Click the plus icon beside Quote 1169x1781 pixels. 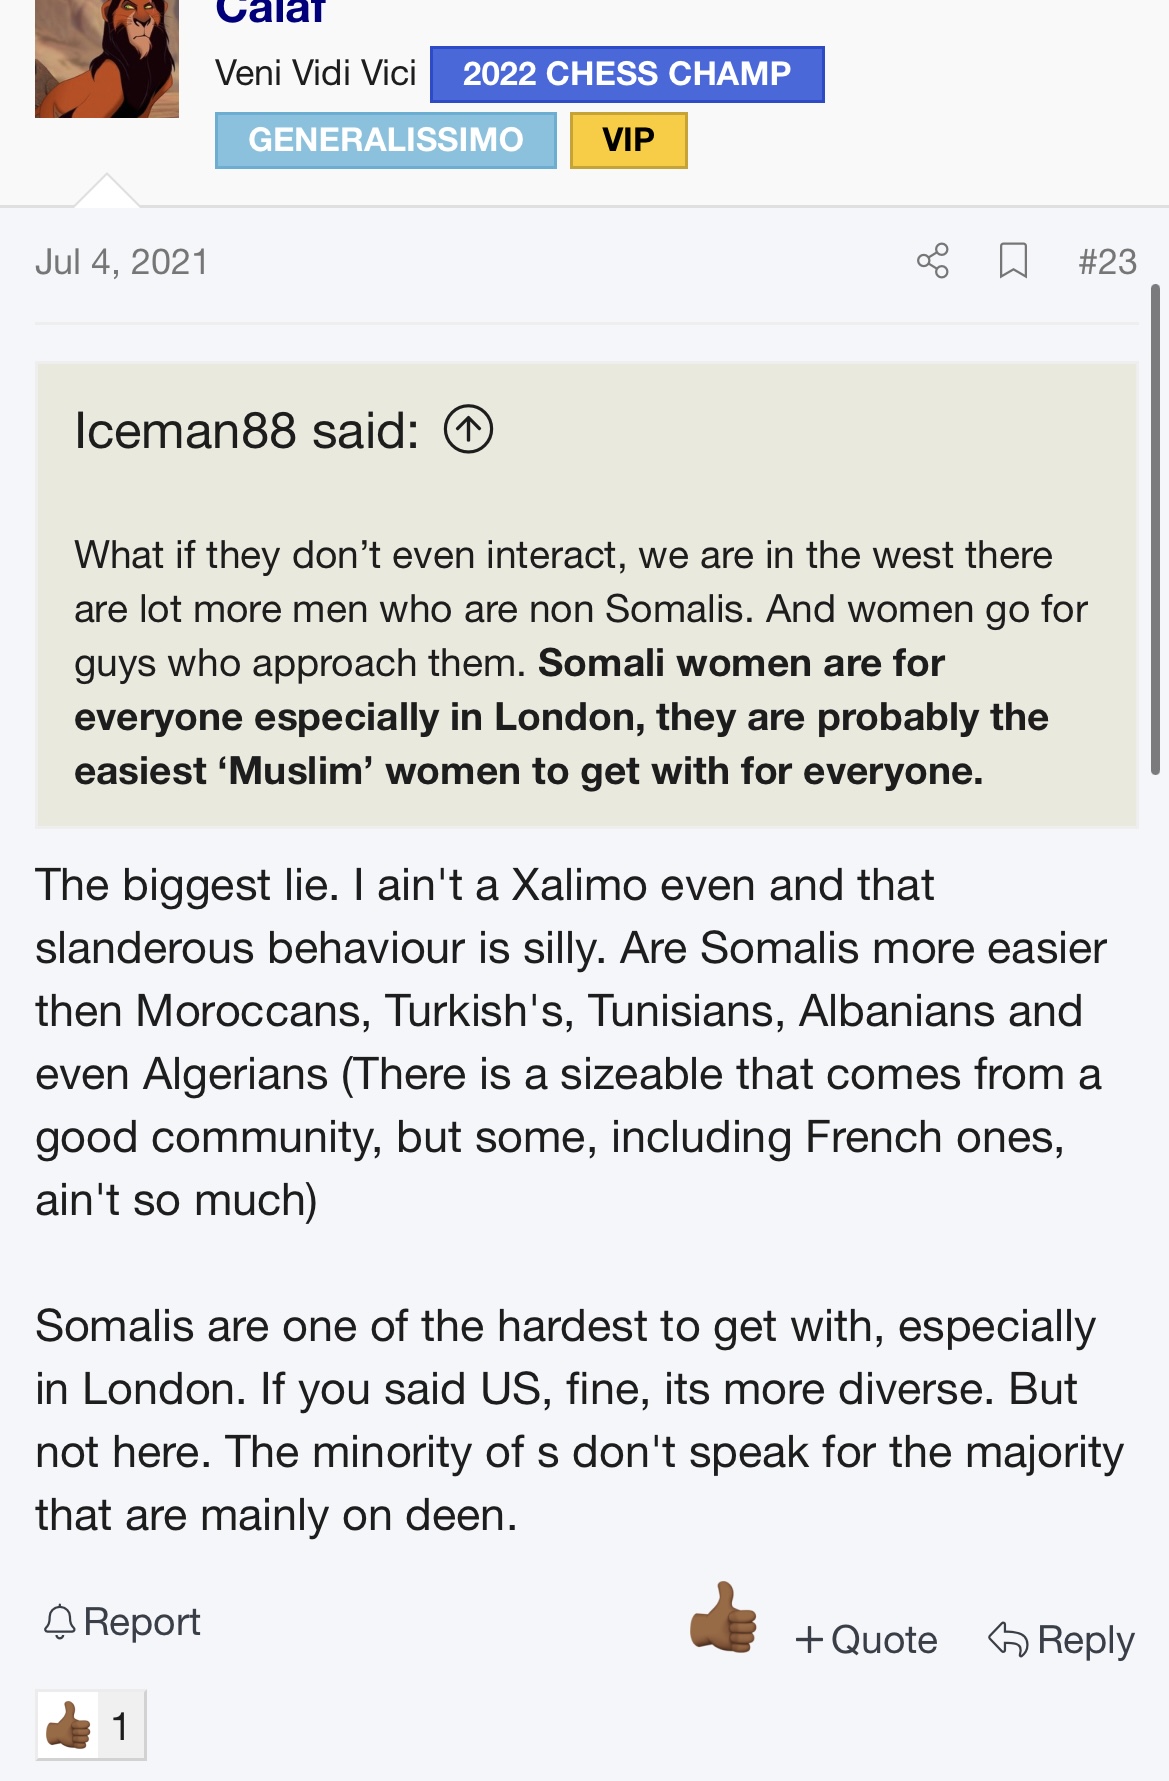(x=809, y=1640)
